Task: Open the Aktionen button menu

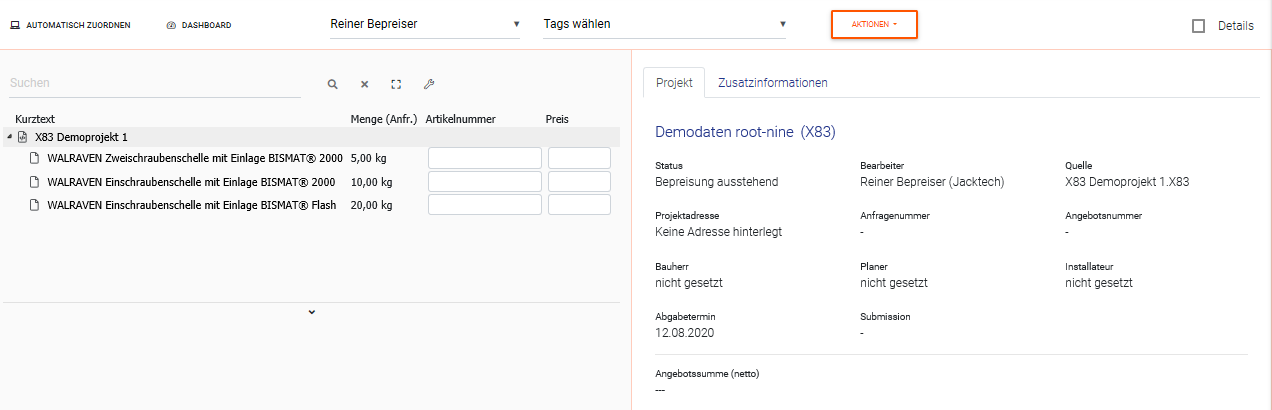Action: (874, 24)
